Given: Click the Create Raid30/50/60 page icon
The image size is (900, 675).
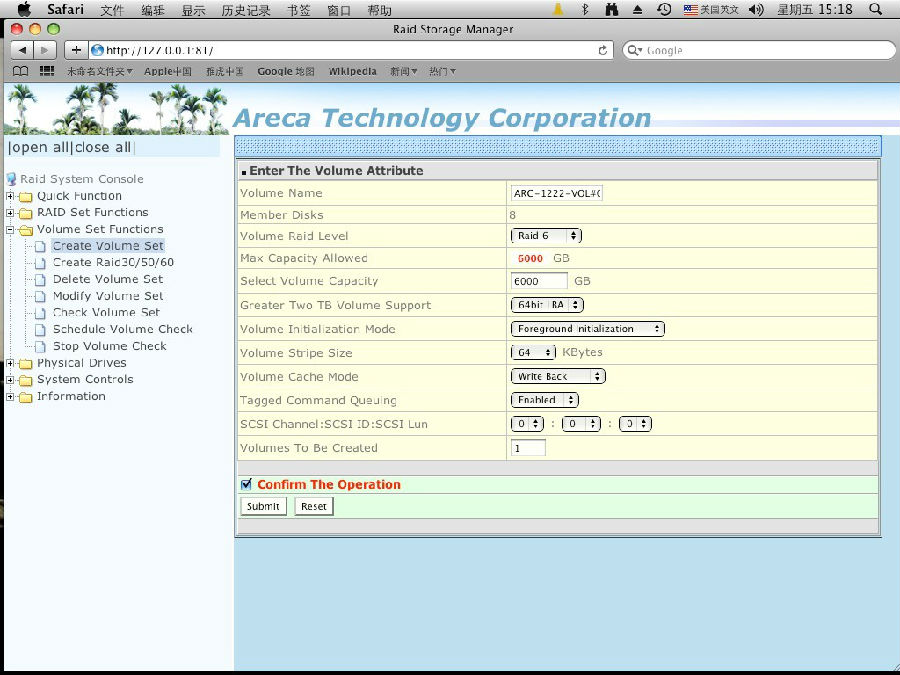Looking at the screenshot, I should (40, 263).
